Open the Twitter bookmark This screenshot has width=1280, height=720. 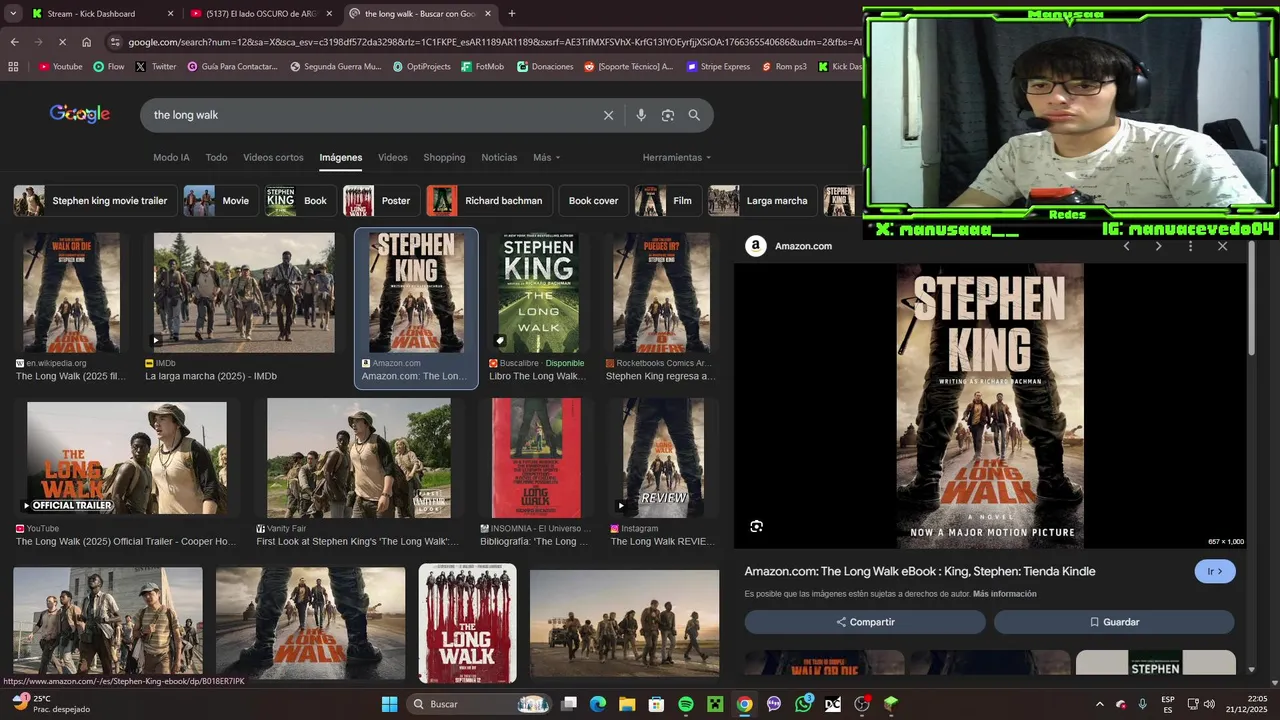(x=156, y=67)
